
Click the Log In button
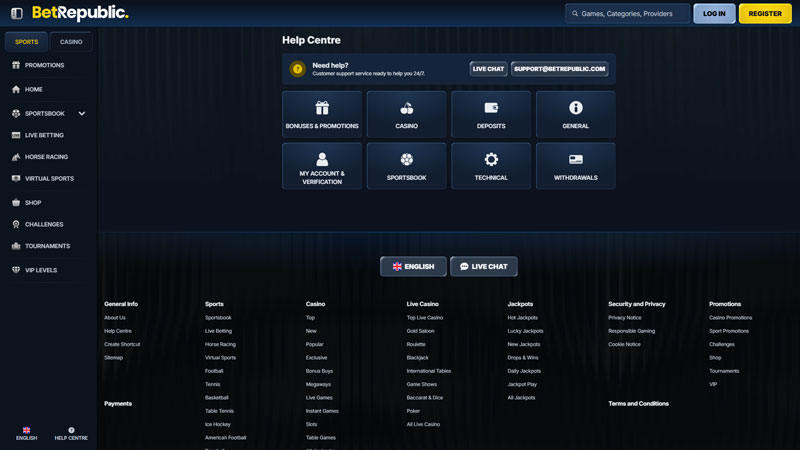[x=714, y=14]
